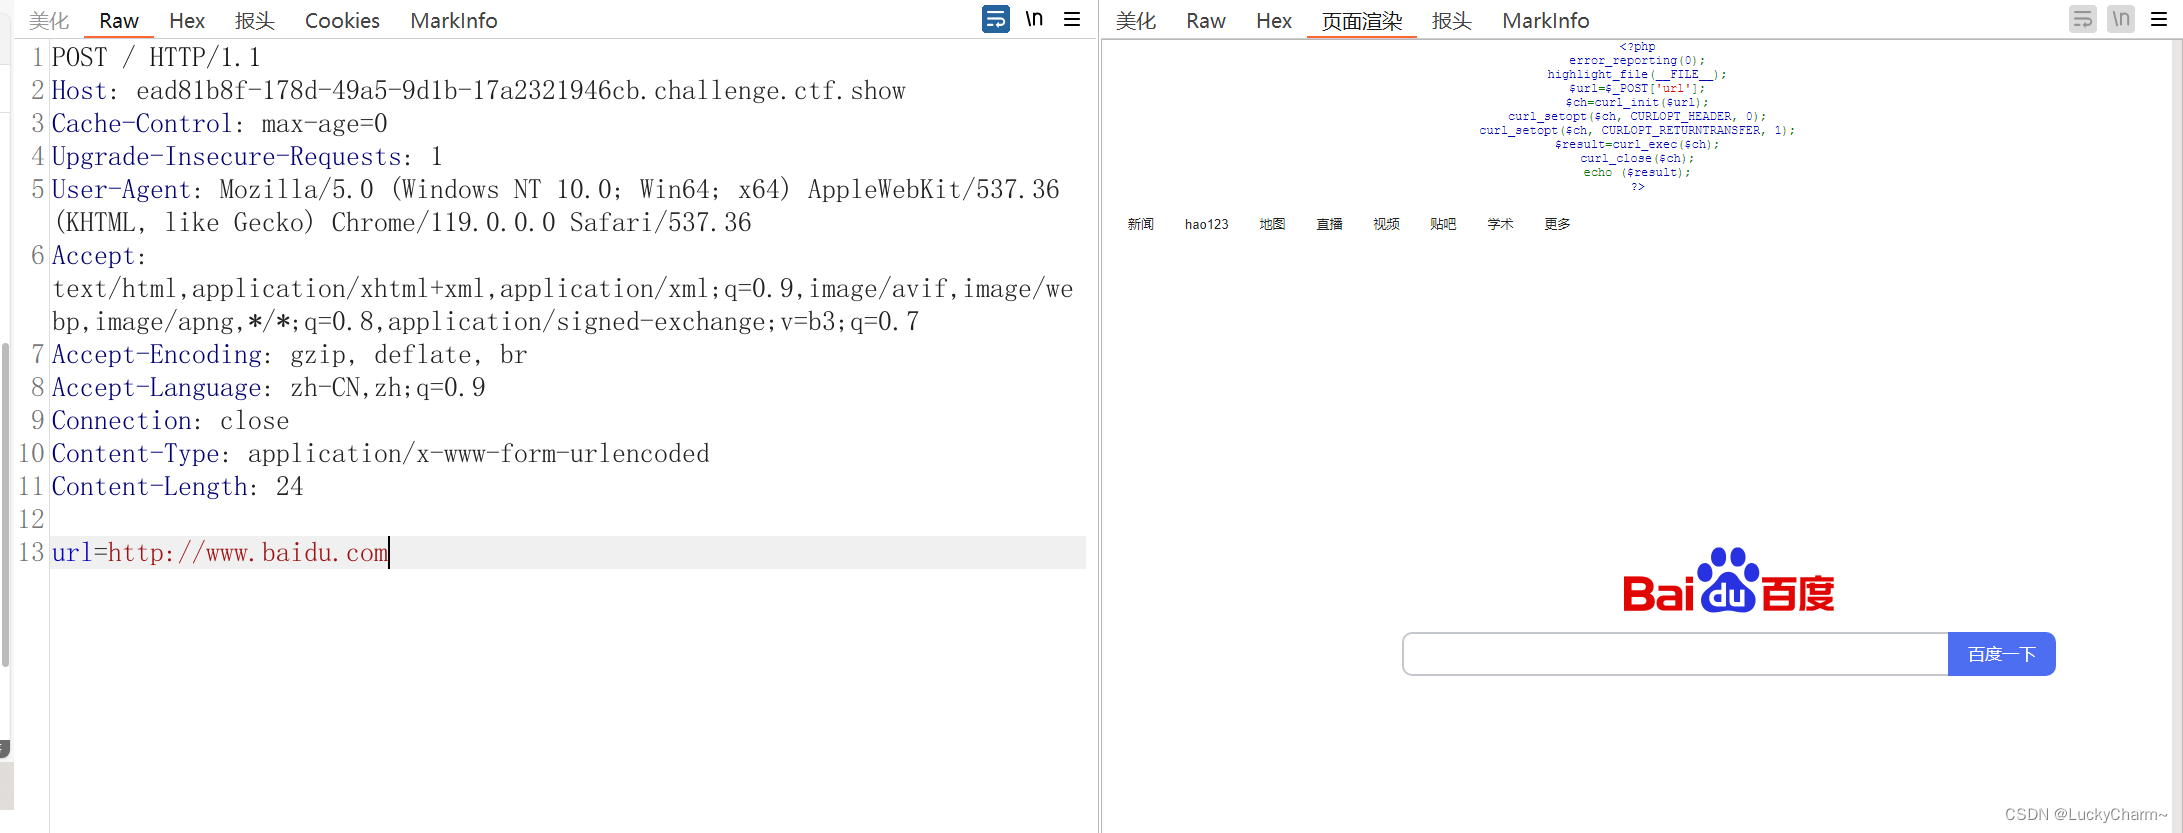
Task: Open response panel hamburger menu
Action: [x=2159, y=19]
